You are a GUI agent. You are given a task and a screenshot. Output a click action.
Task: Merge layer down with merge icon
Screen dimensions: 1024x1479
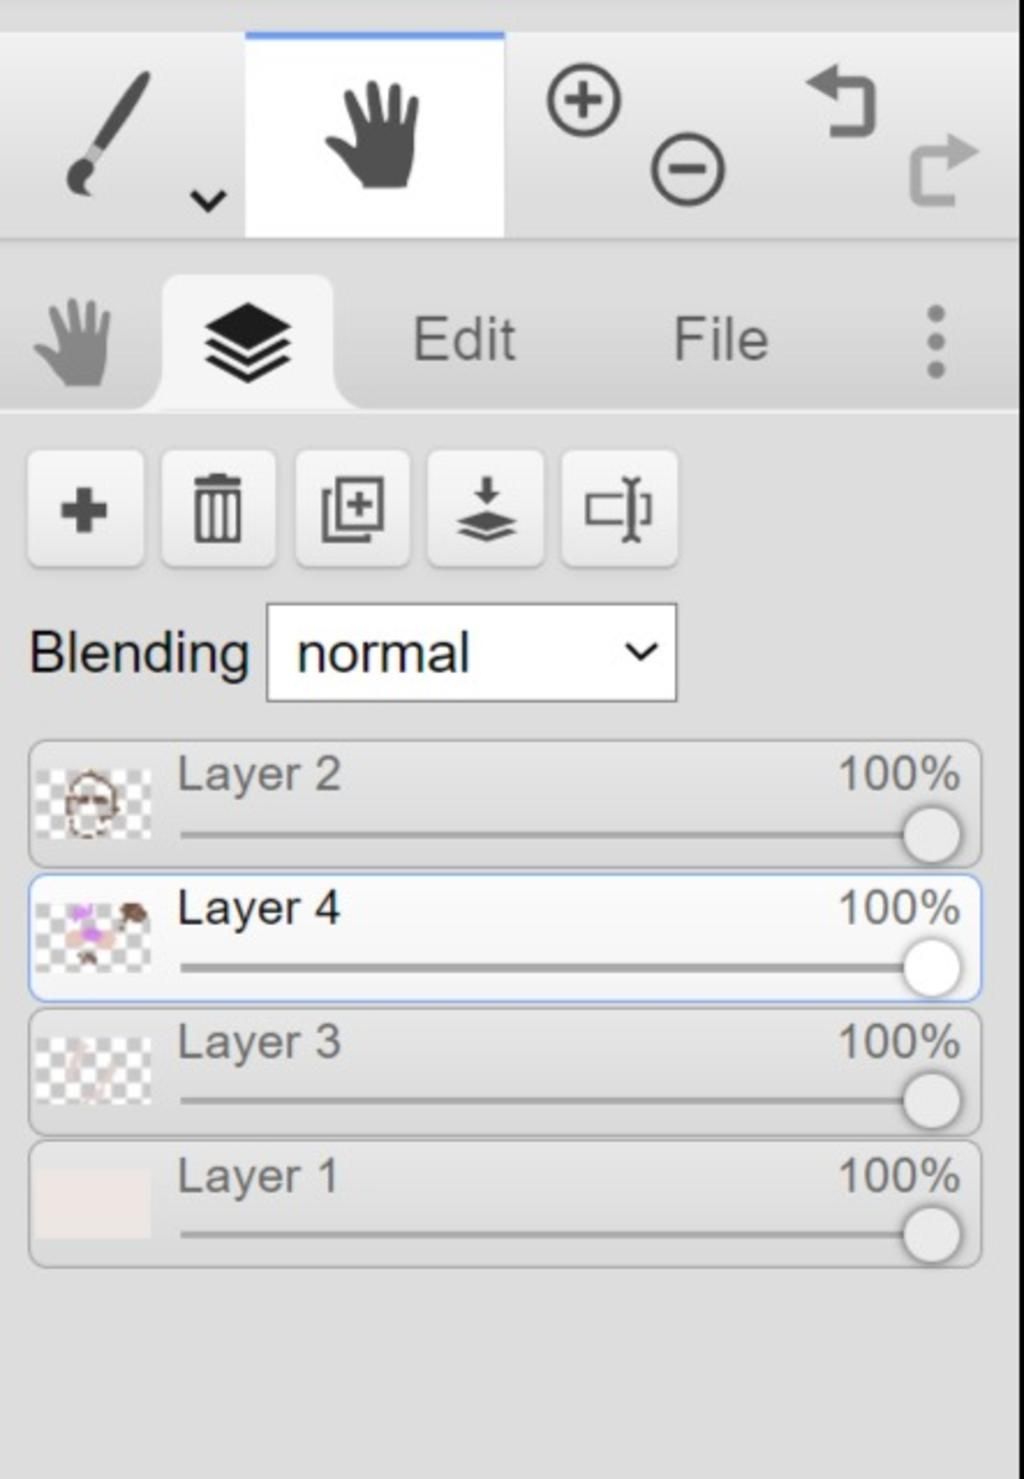(486, 509)
